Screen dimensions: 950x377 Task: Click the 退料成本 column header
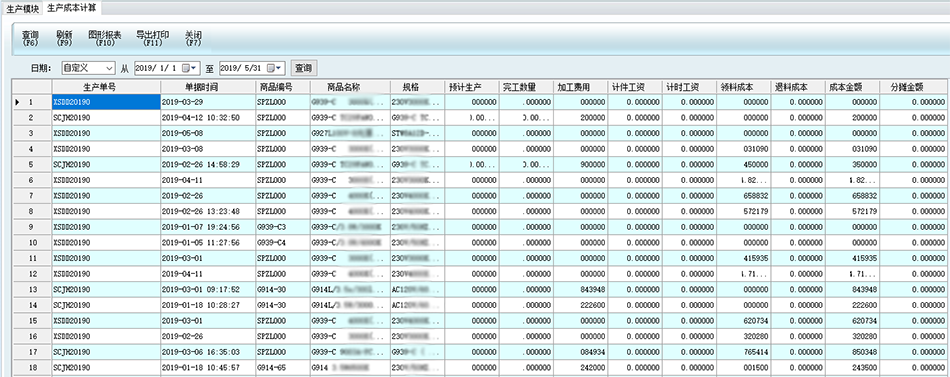pyautogui.click(x=797, y=87)
